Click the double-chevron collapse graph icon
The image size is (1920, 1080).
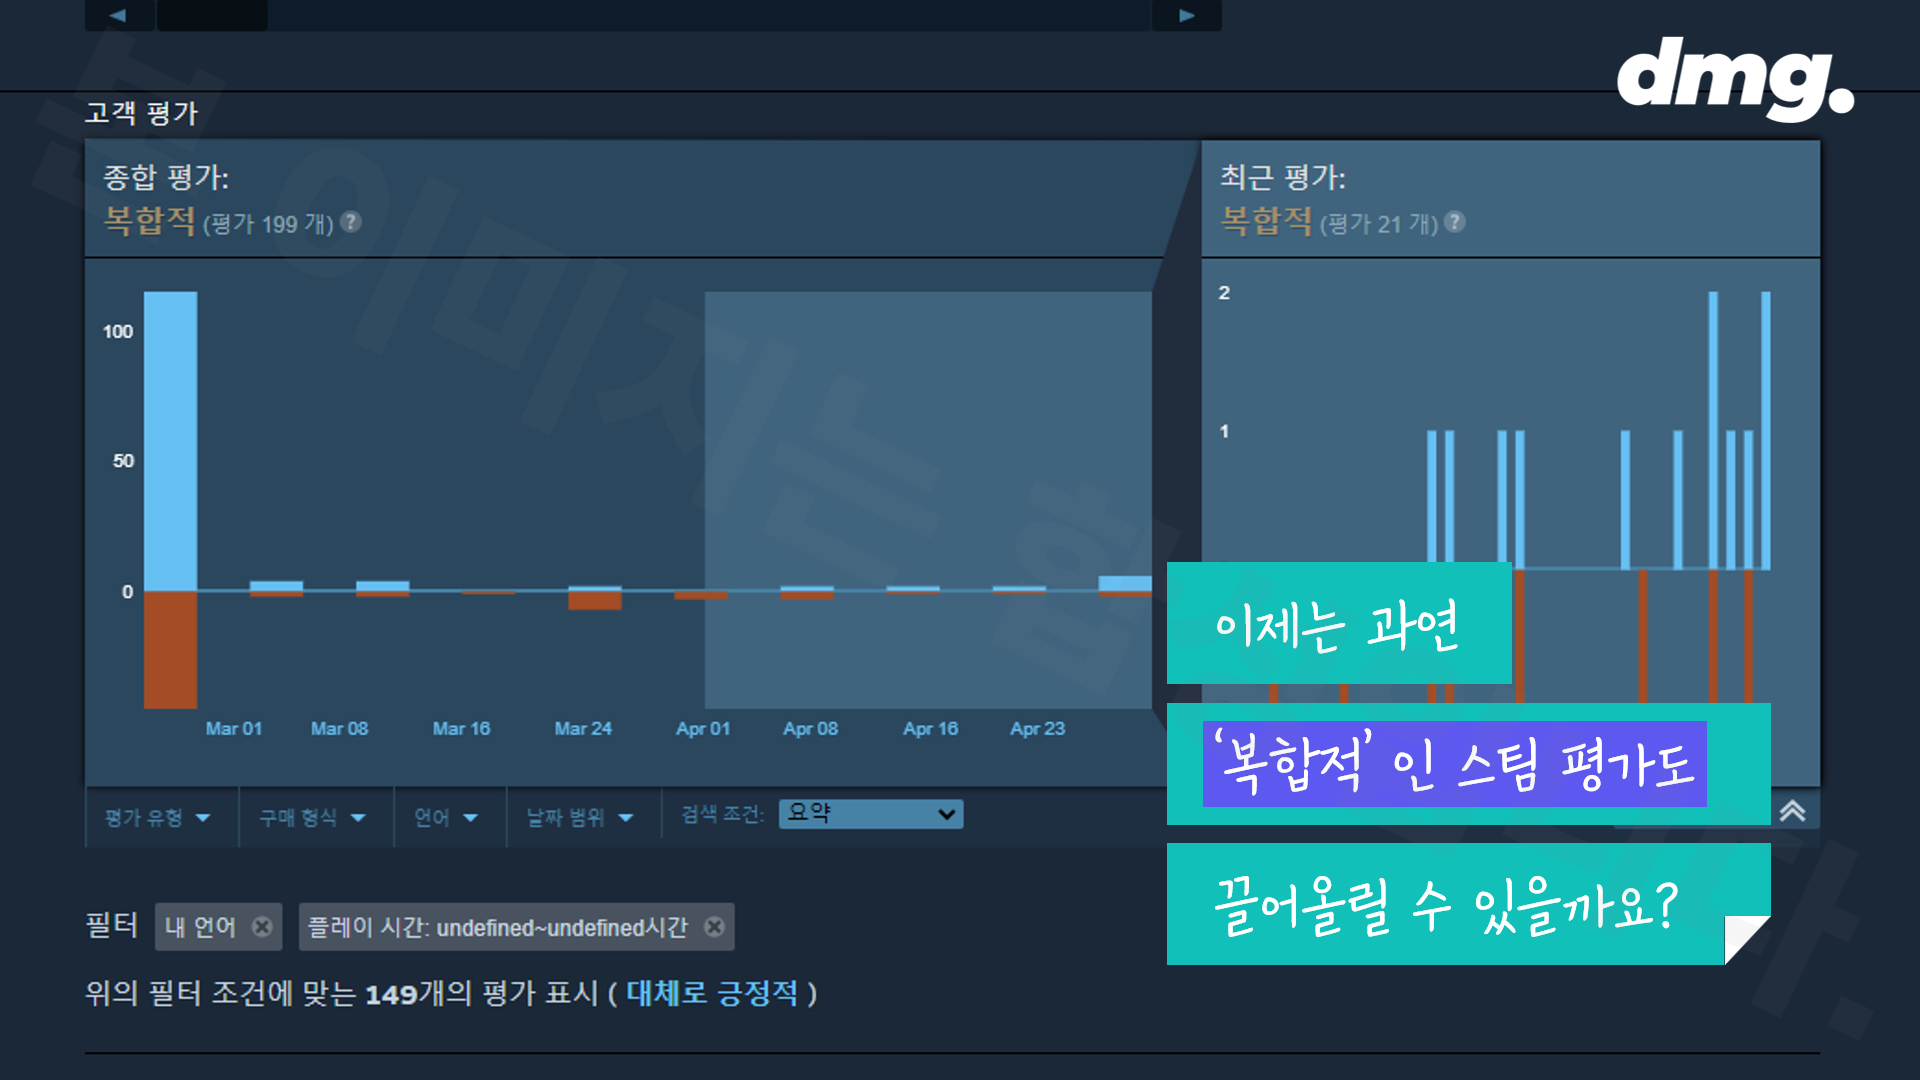pos(1792,811)
